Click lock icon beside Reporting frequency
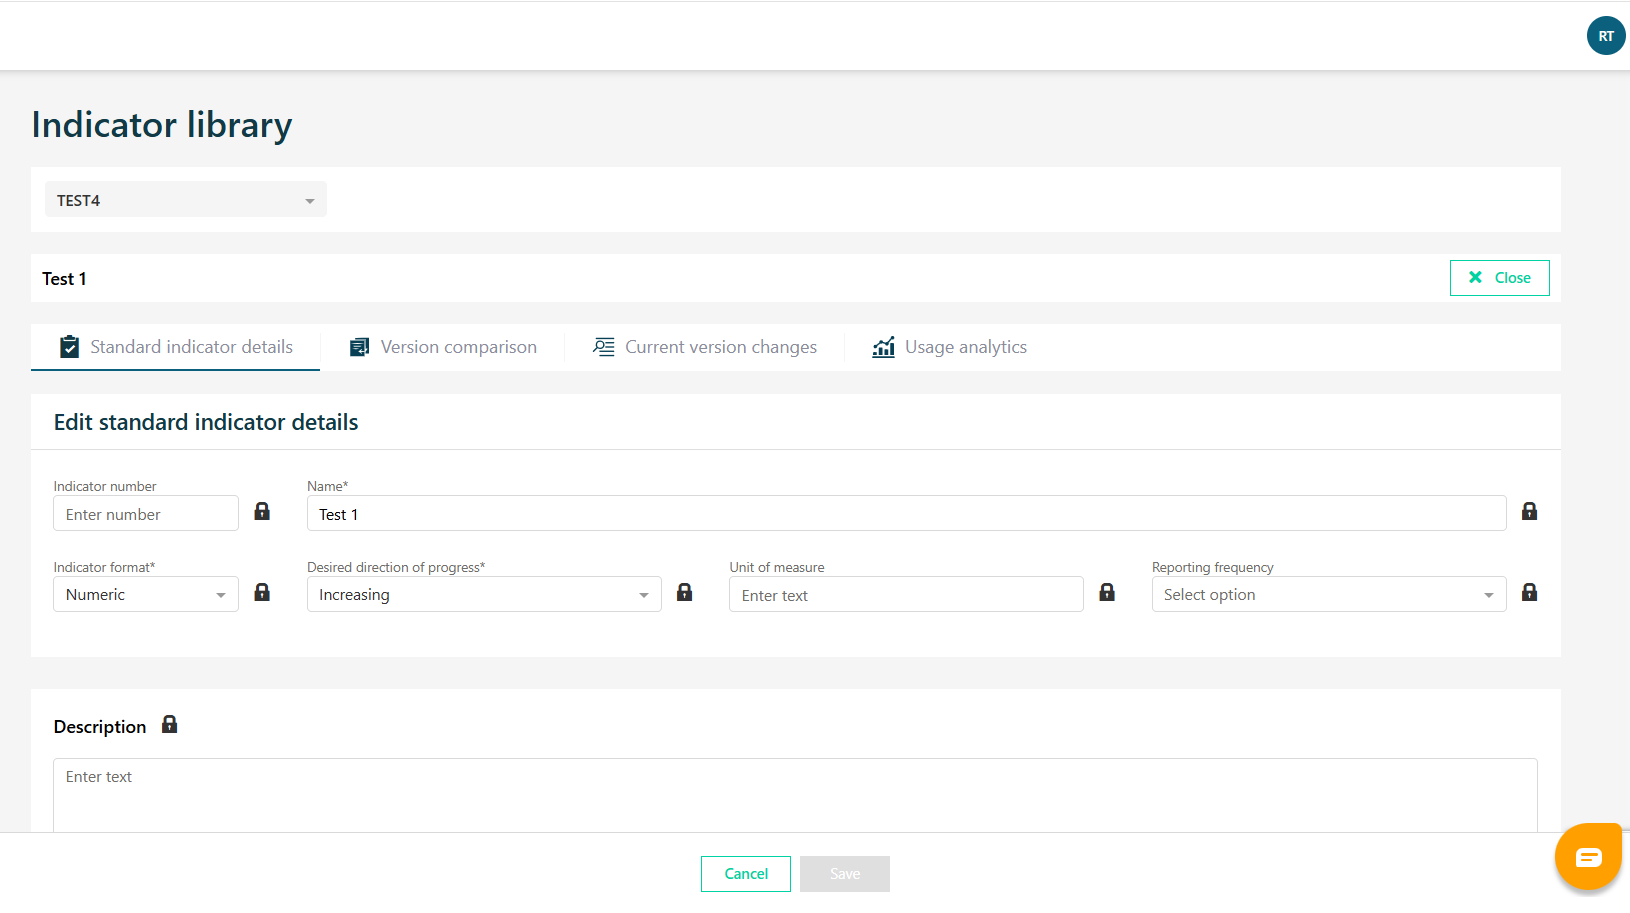1630x913 pixels. (1529, 592)
